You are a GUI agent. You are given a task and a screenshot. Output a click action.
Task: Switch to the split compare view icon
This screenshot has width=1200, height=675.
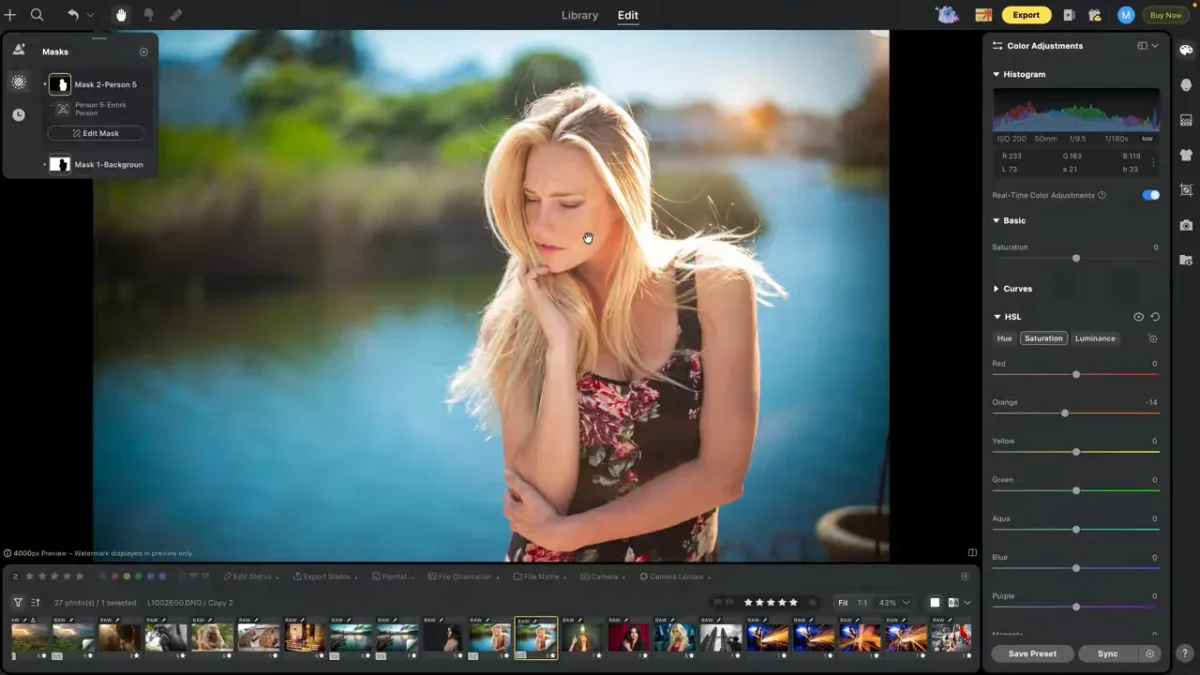coord(953,603)
